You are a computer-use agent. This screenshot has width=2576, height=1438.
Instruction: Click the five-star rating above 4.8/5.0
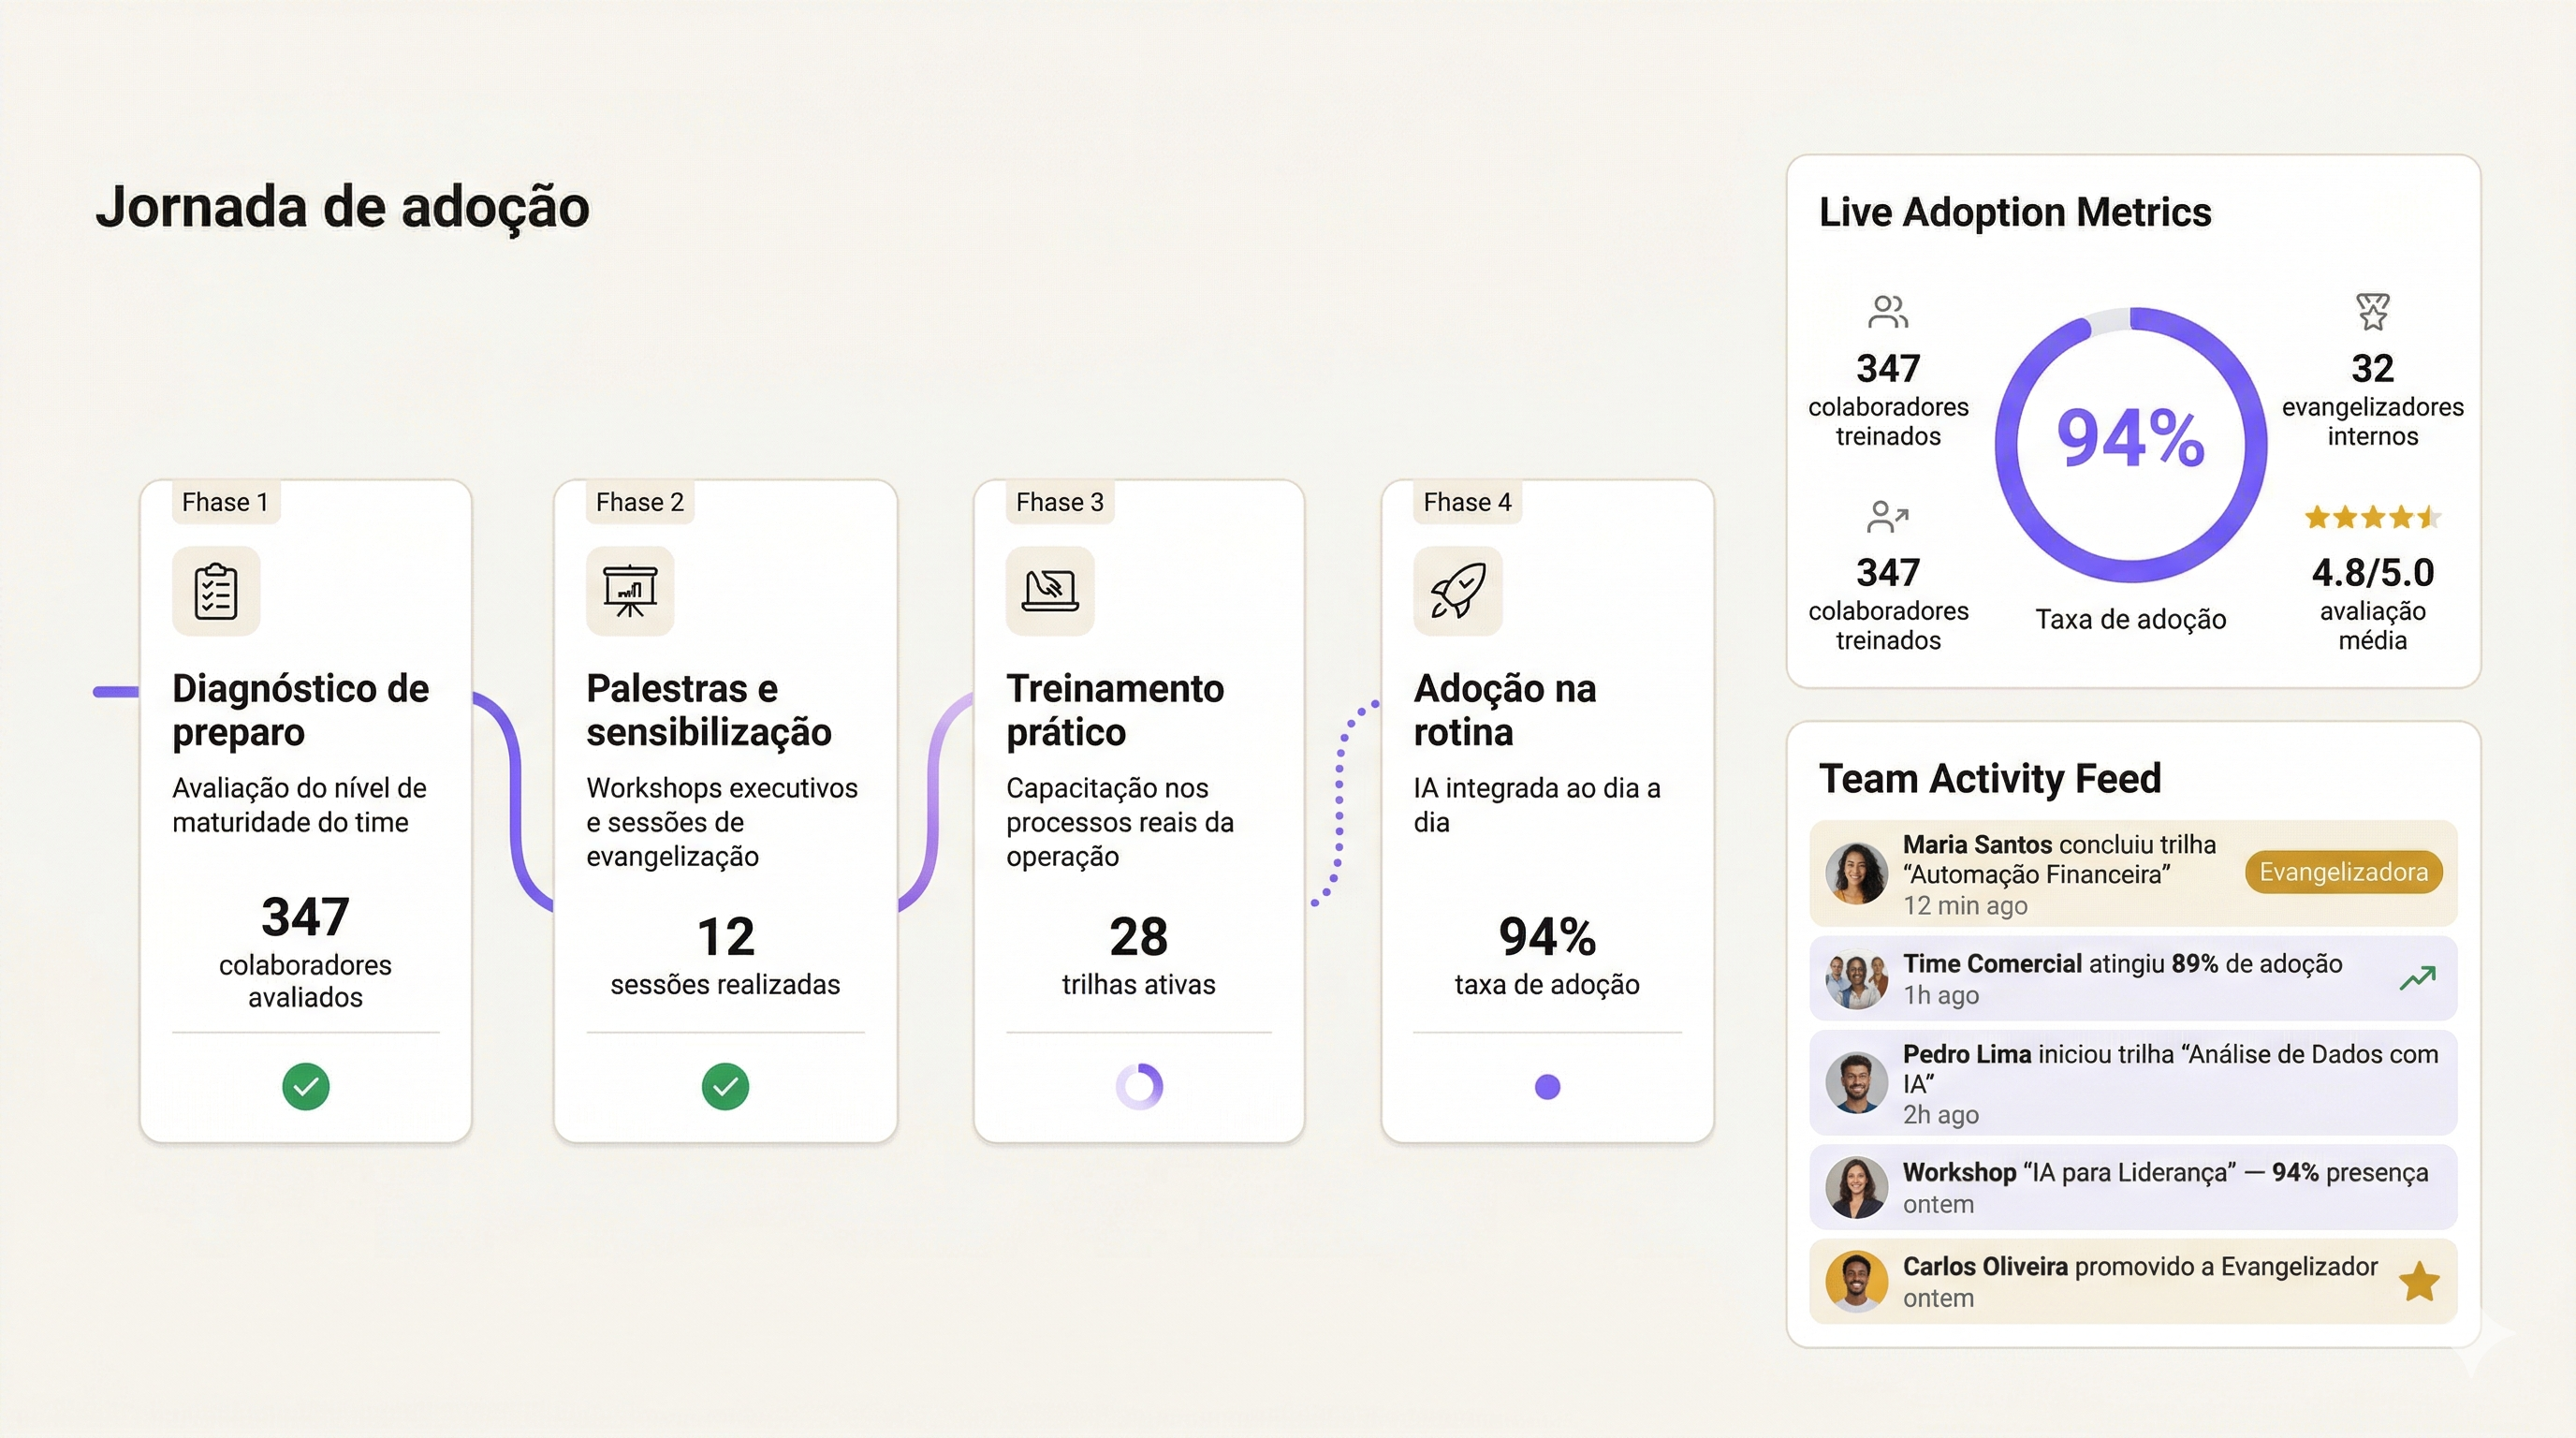coord(2372,517)
